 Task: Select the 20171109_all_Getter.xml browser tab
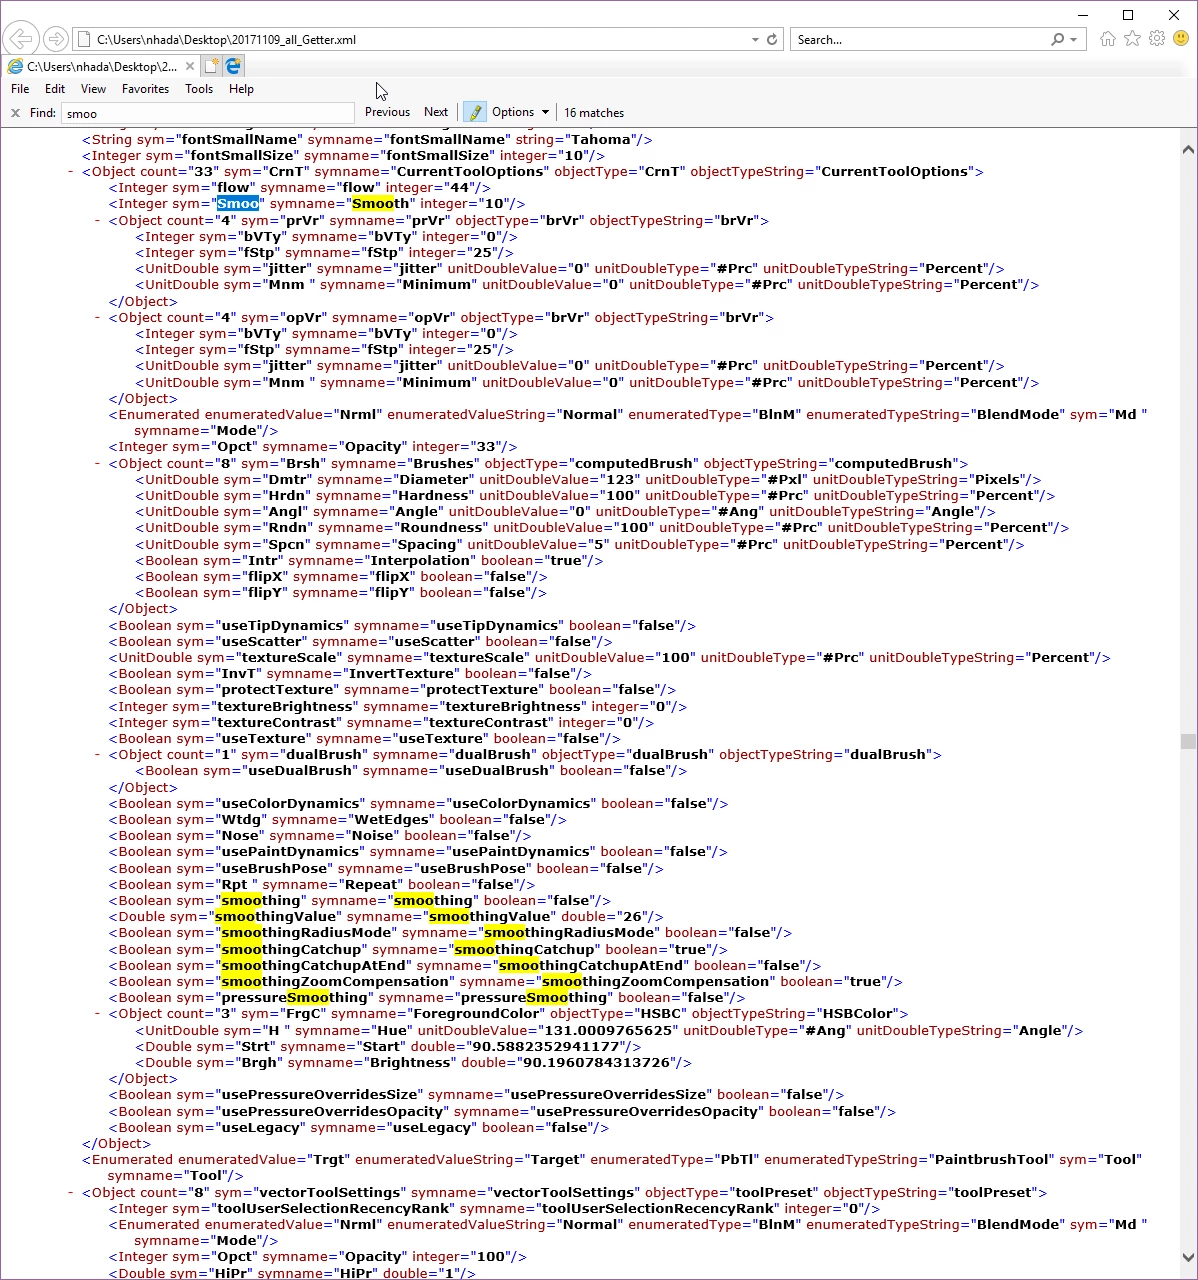pyautogui.click(x=100, y=66)
